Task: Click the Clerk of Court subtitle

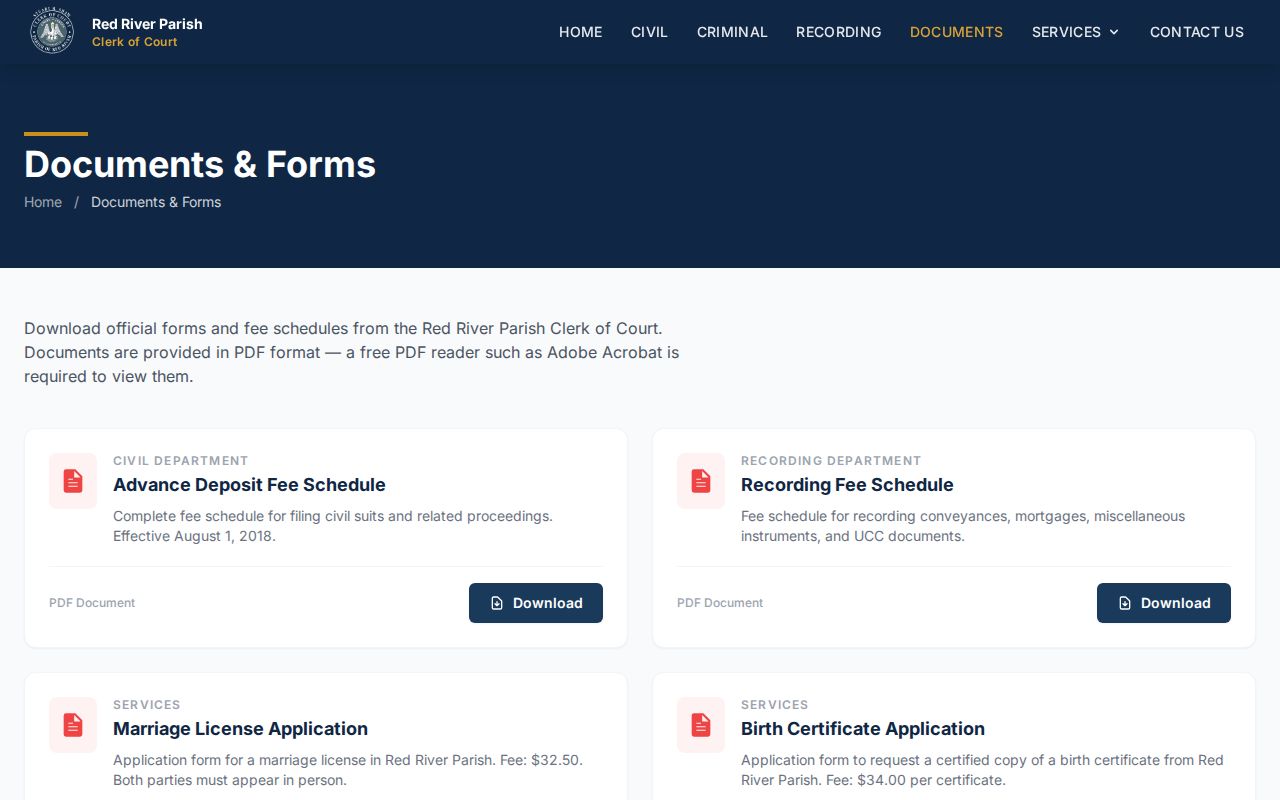Action: pyautogui.click(x=135, y=42)
